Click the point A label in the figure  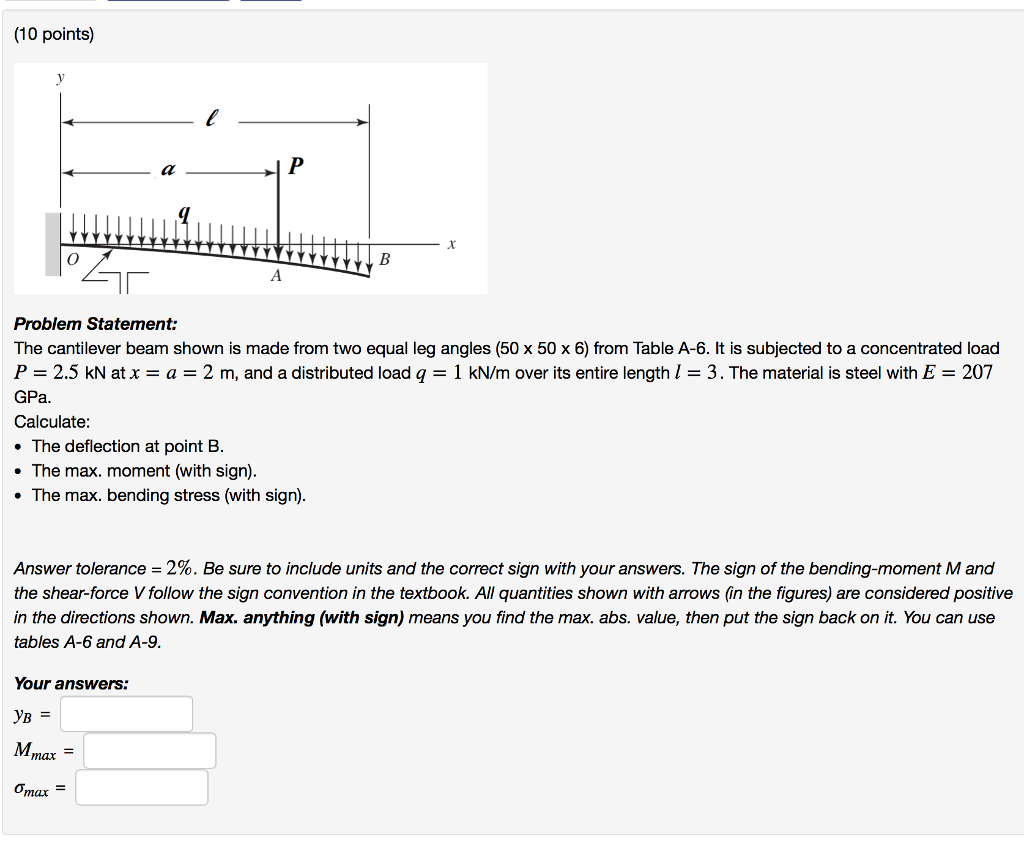pos(276,272)
